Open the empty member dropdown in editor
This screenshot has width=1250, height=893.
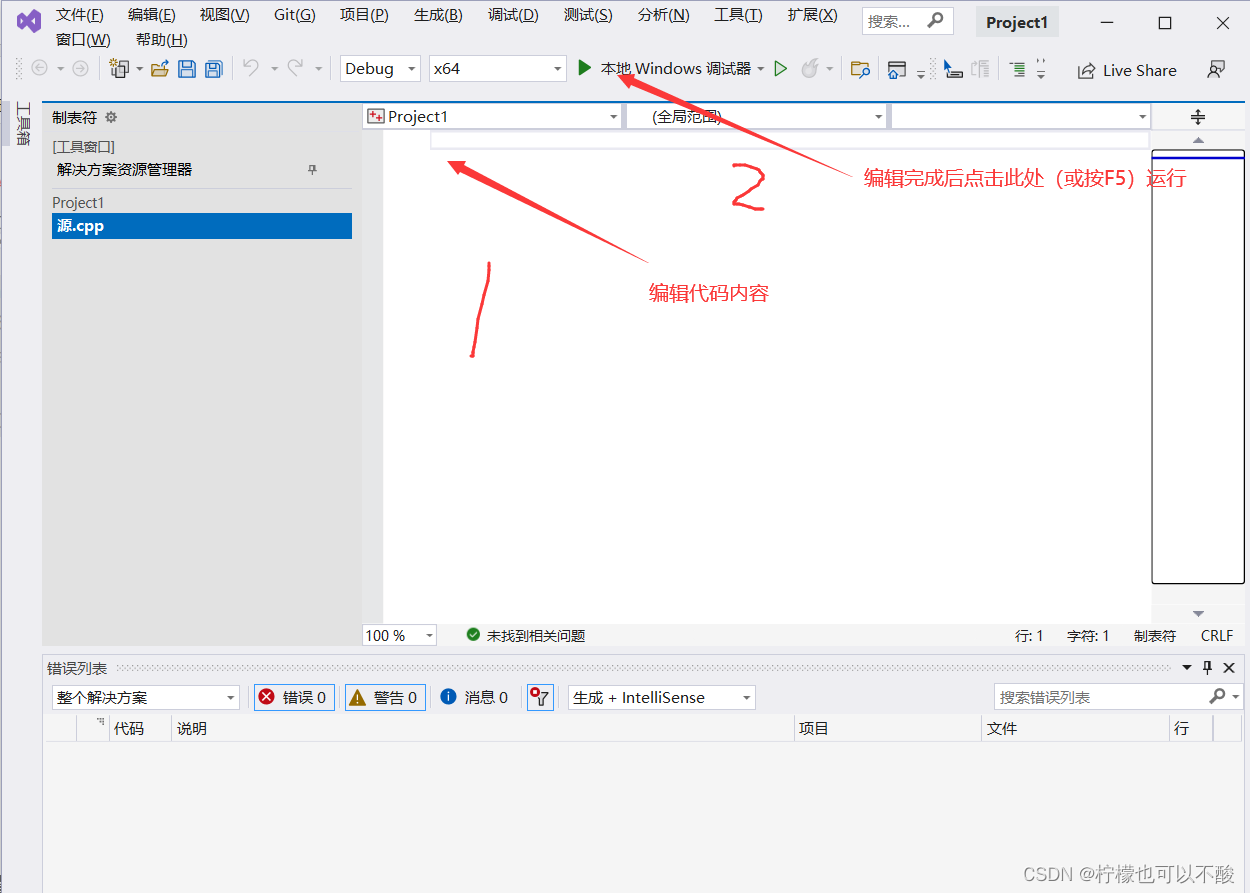coord(1021,117)
